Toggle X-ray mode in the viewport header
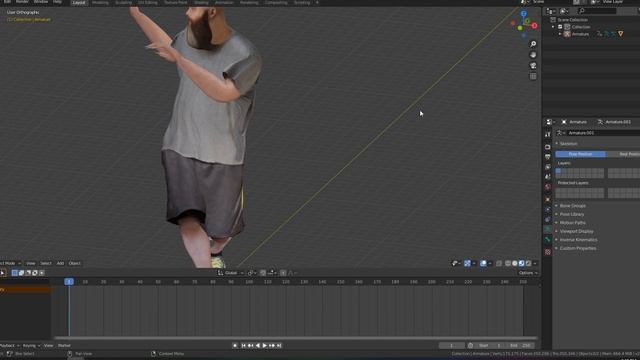Image resolution: width=640 pixels, height=360 pixels. click(x=499, y=264)
